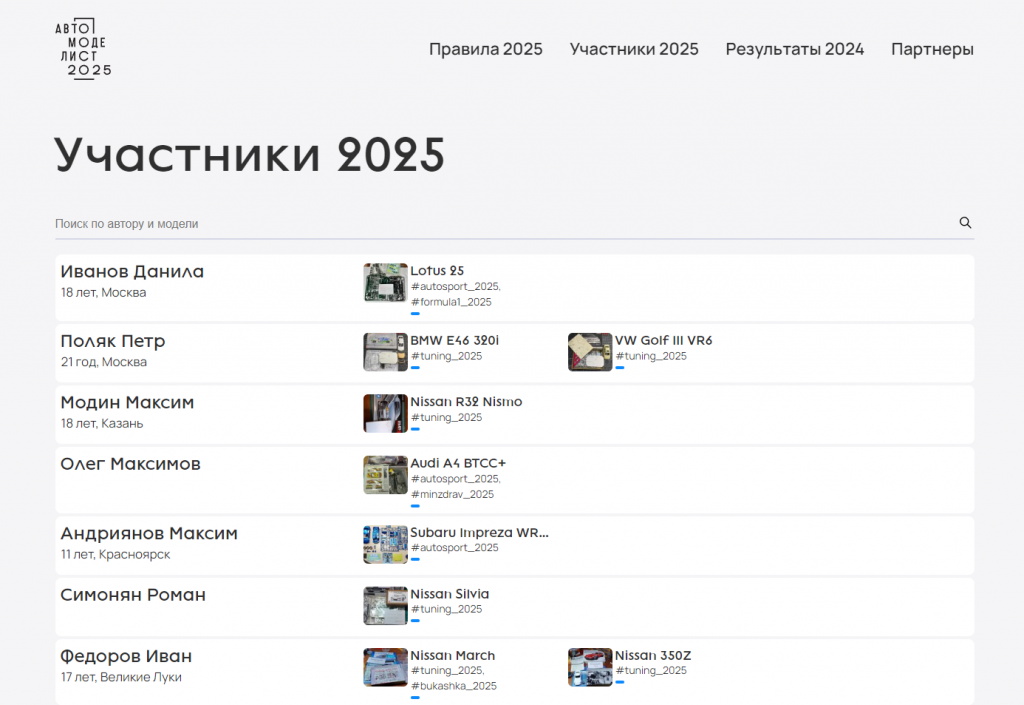The height and width of the screenshot is (705, 1024).
Task: Open the Правила 2025 menu item
Action: point(485,49)
